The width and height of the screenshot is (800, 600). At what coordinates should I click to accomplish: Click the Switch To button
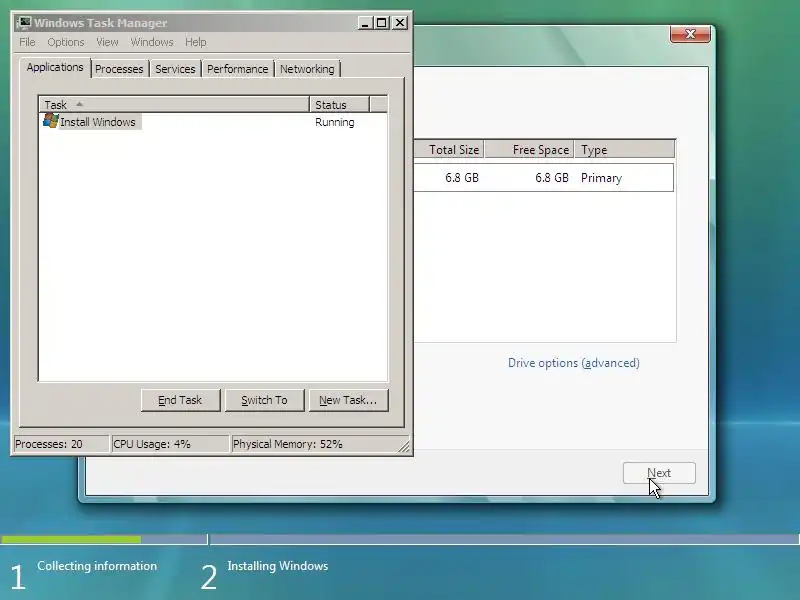pos(264,400)
